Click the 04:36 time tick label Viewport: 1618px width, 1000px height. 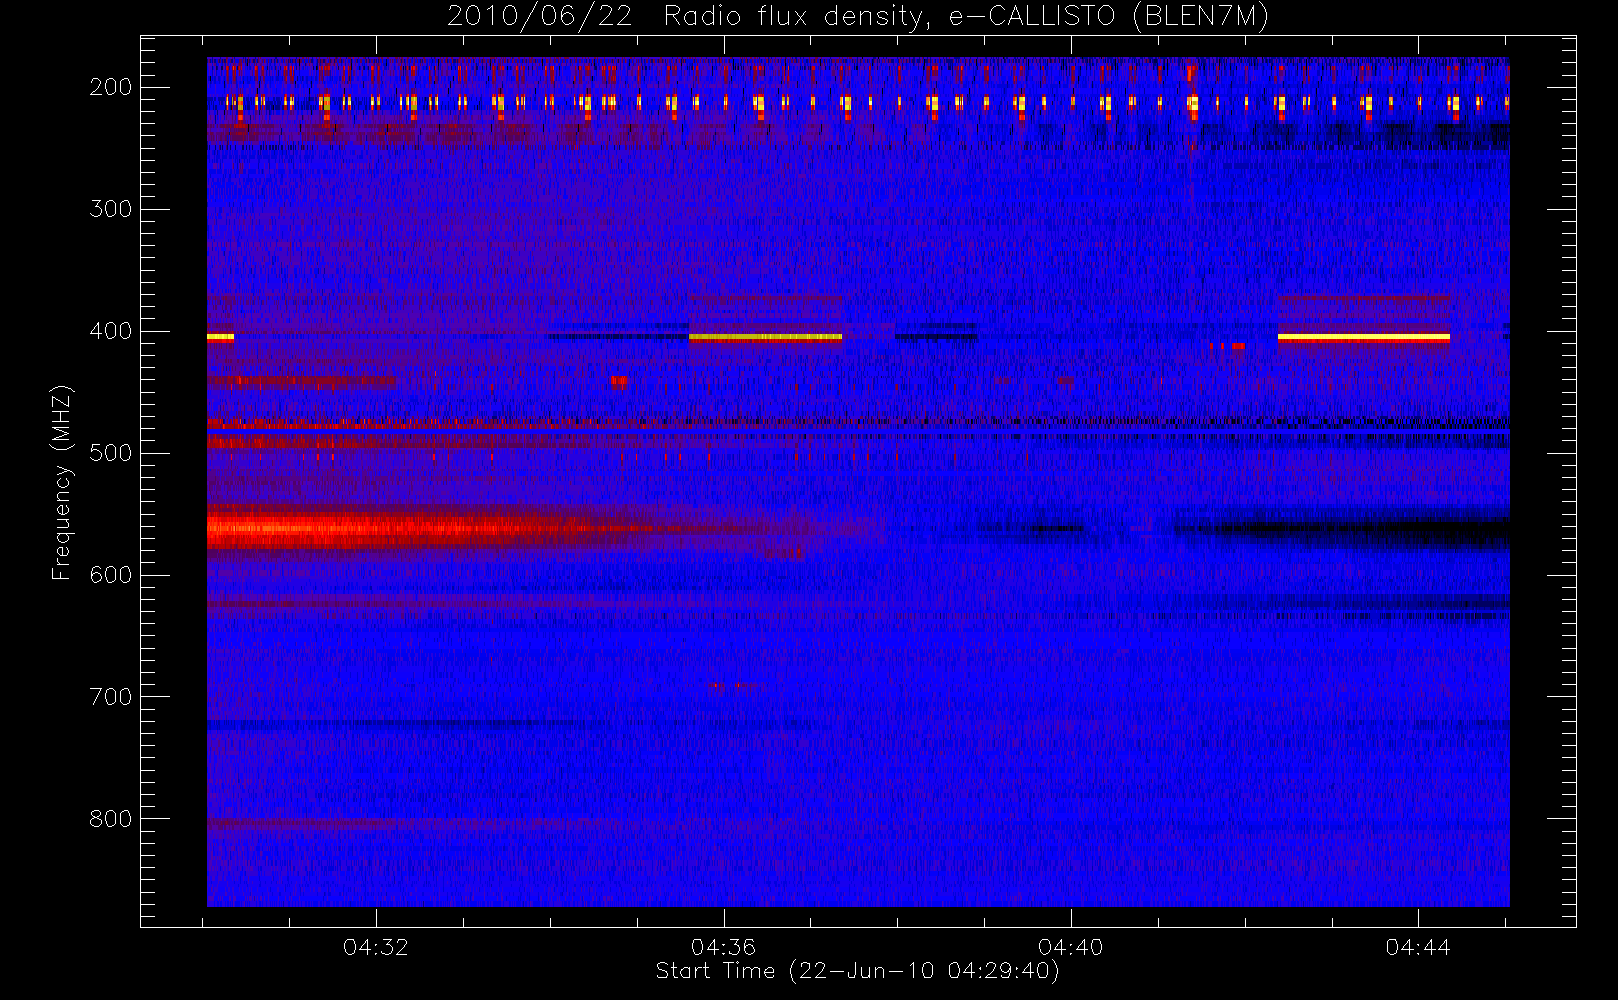click(x=723, y=947)
